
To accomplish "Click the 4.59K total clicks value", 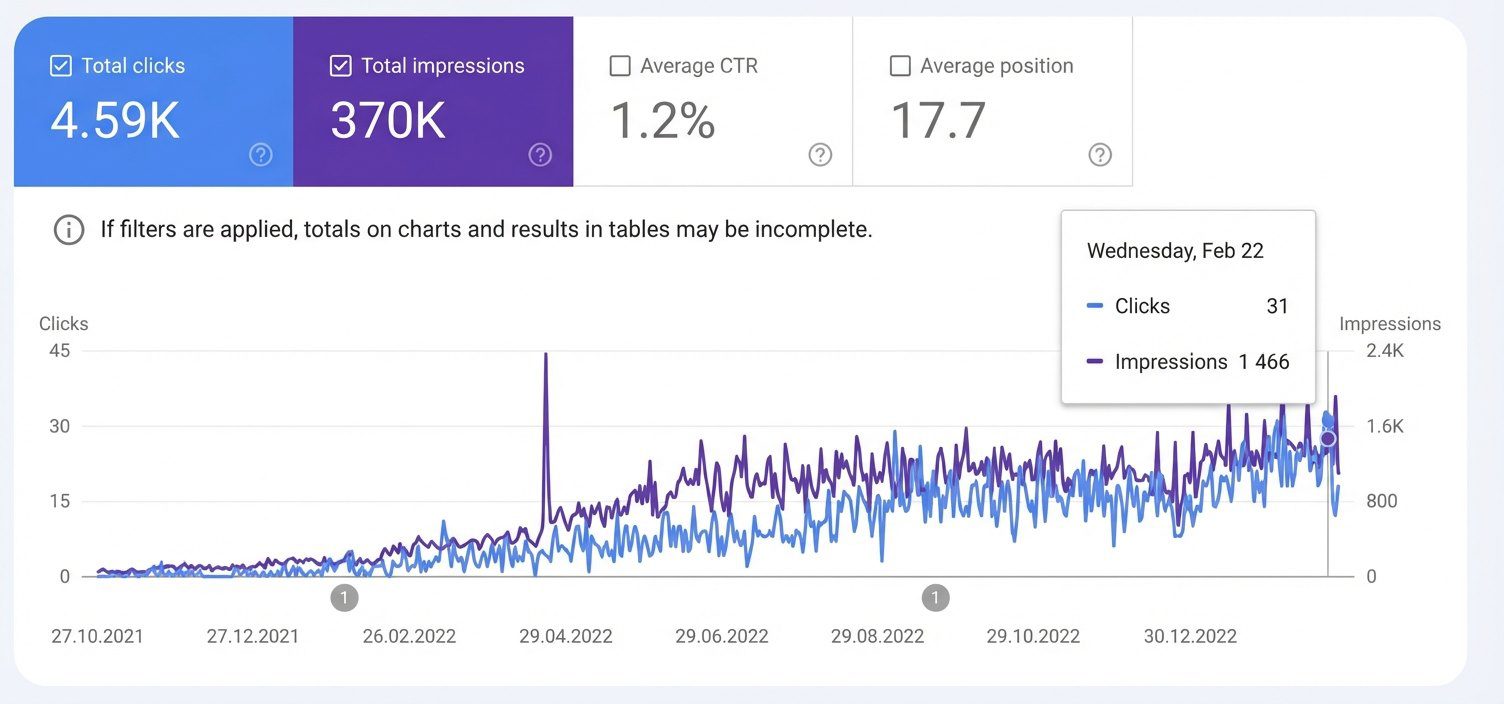I will (x=115, y=121).
